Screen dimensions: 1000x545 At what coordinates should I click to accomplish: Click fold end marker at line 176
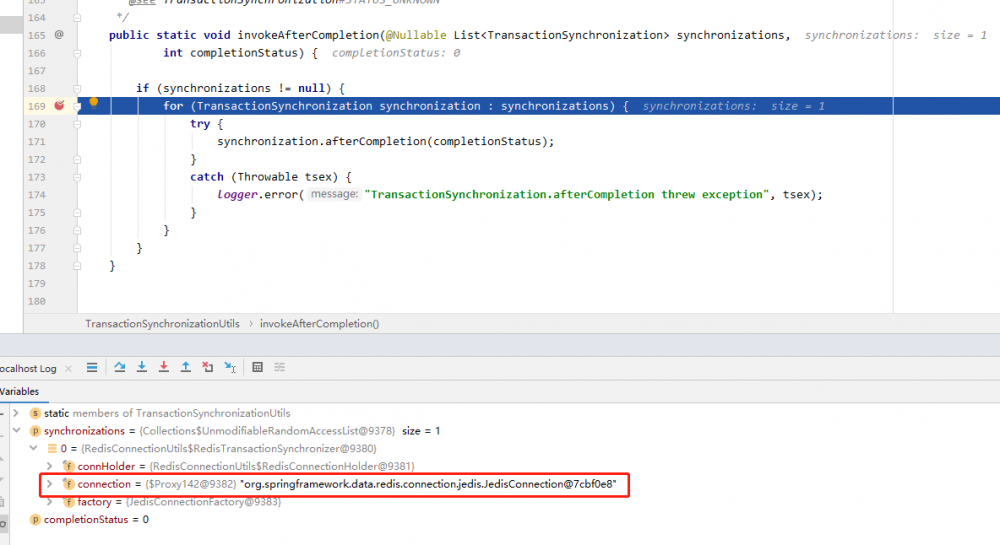77,231
